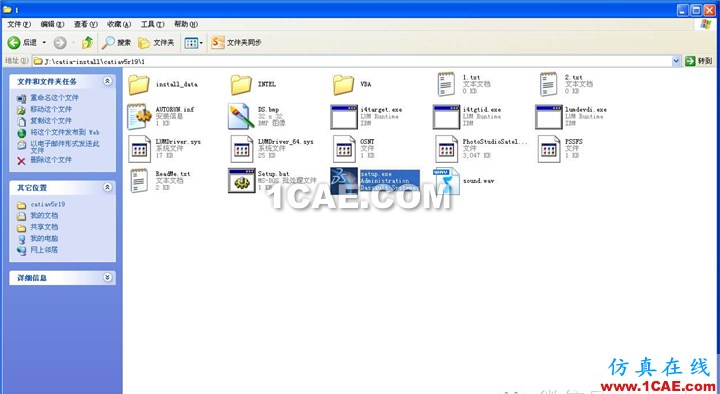Select the install_data folder icon
The height and width of the screenshot is (394, 720).
[139, 84]
